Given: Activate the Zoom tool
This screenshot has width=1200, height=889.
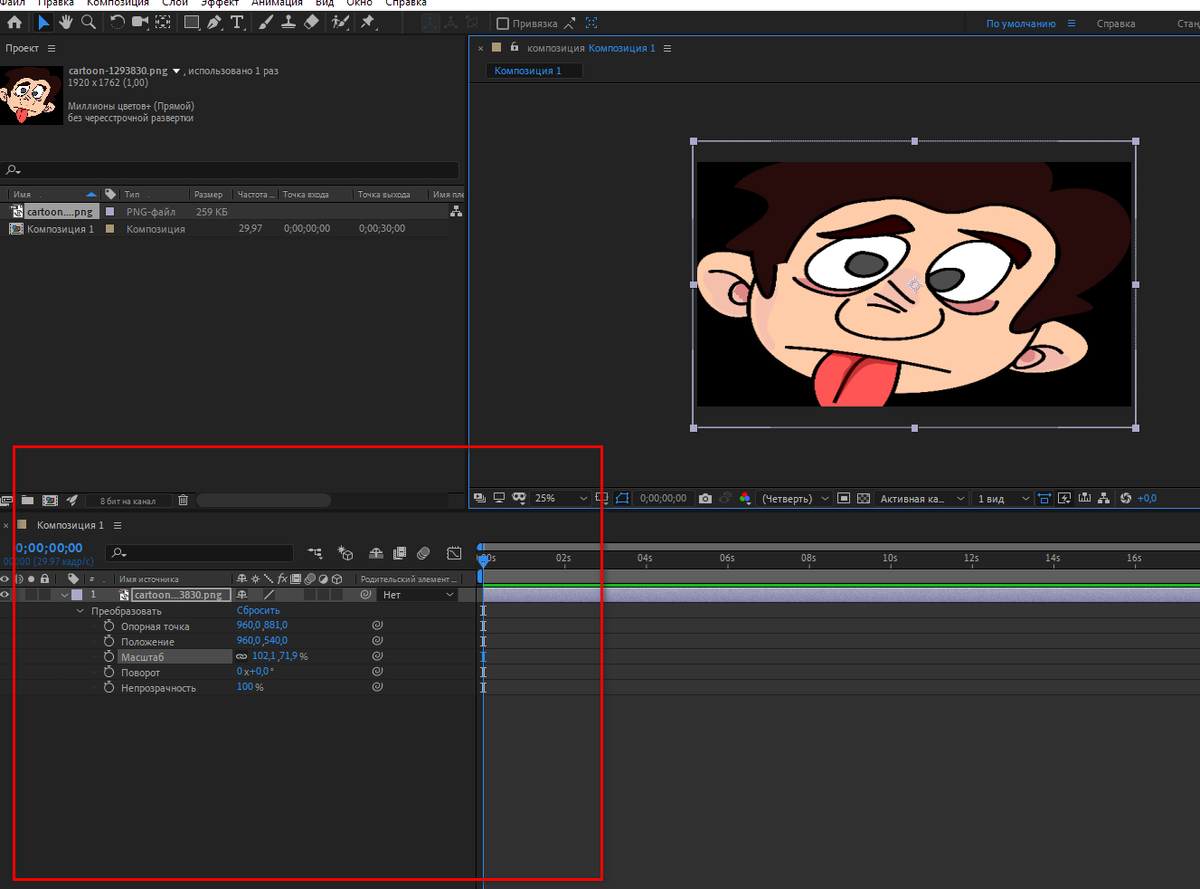Looking at the screenshot, I should click(88, 22).
